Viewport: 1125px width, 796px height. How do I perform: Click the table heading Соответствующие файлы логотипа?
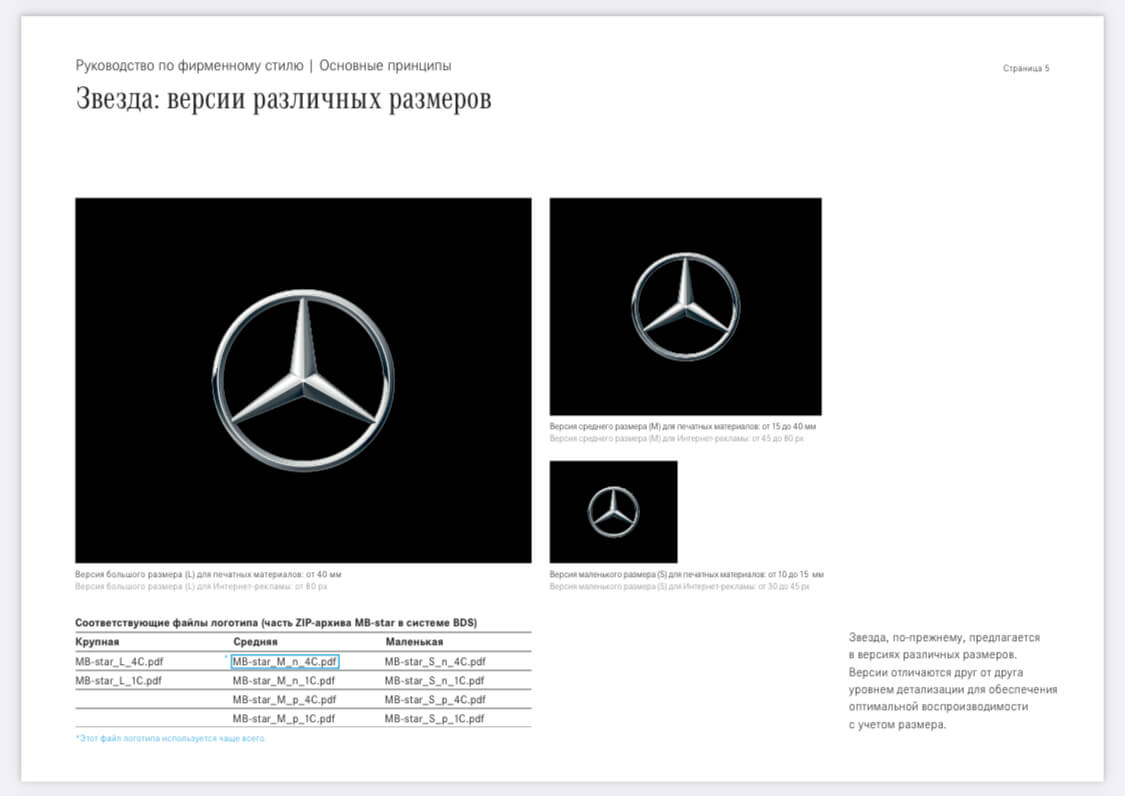[276, 622]
